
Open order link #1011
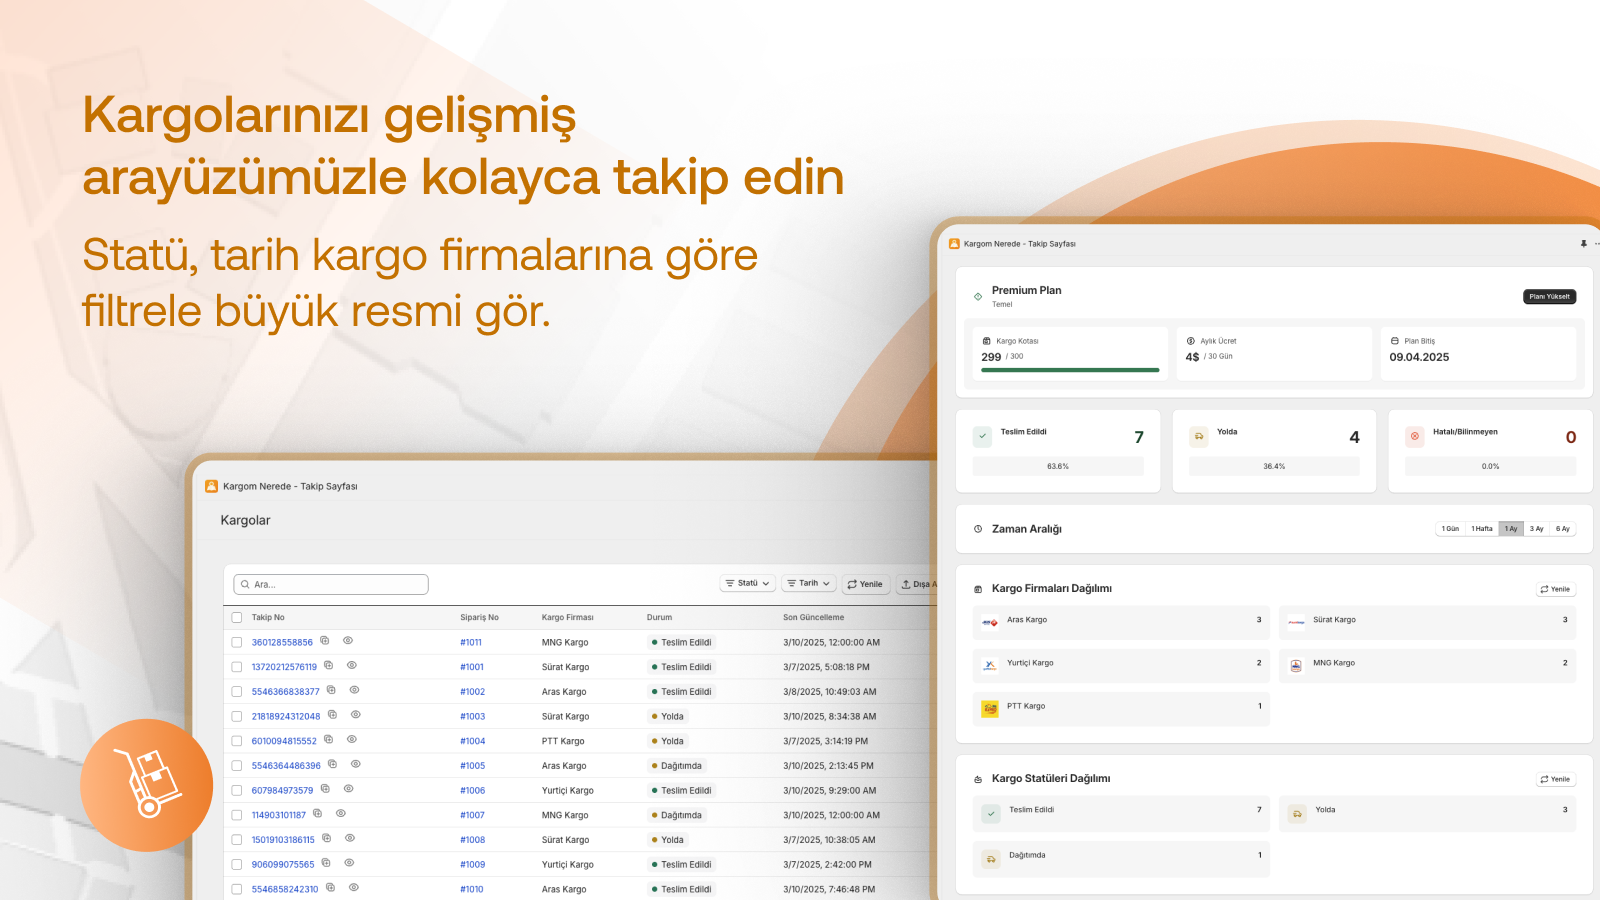[471, 642]
